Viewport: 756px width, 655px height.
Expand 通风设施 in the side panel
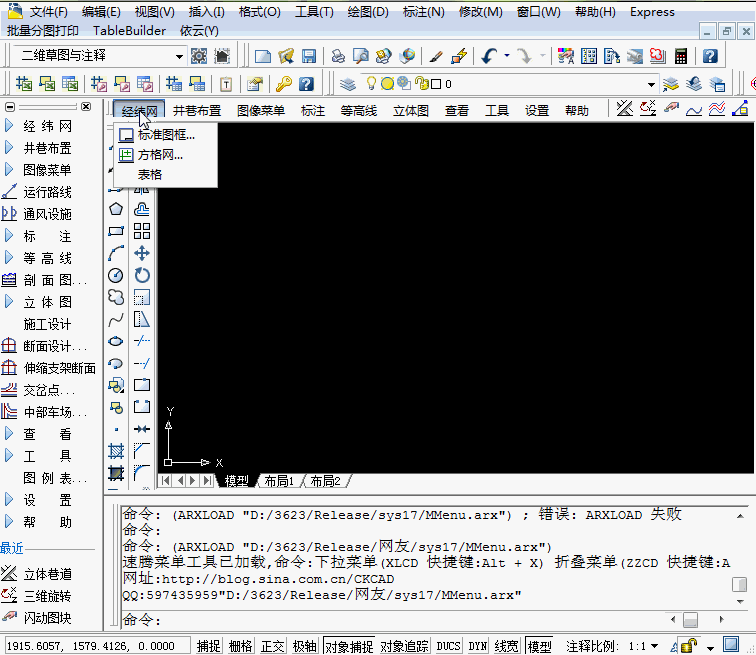click(x=47, y=214)
